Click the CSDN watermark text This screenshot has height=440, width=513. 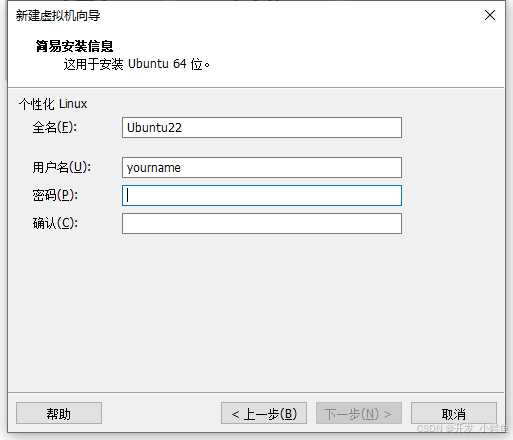[463, 428]
